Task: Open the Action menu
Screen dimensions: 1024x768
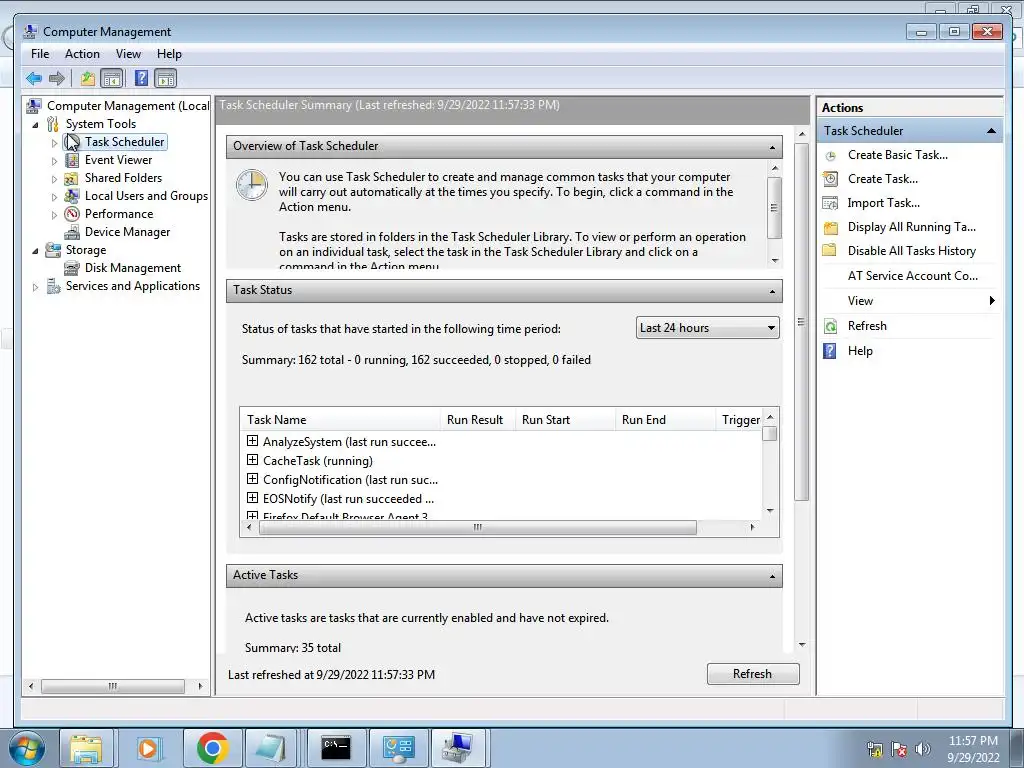Action: click(x=82, y=54)
